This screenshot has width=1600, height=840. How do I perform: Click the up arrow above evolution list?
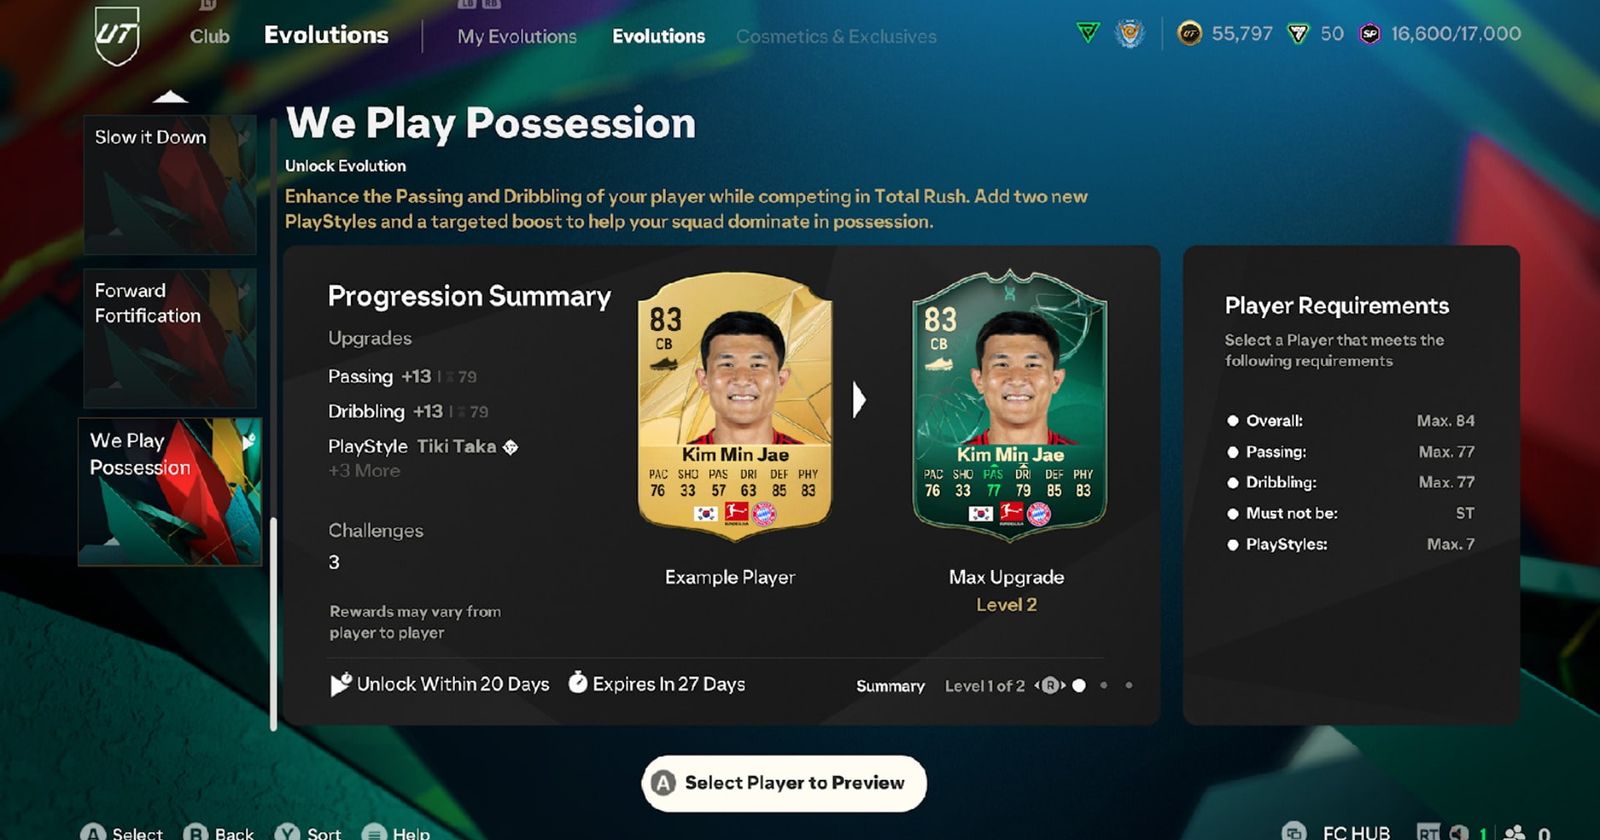coord(170,97)
